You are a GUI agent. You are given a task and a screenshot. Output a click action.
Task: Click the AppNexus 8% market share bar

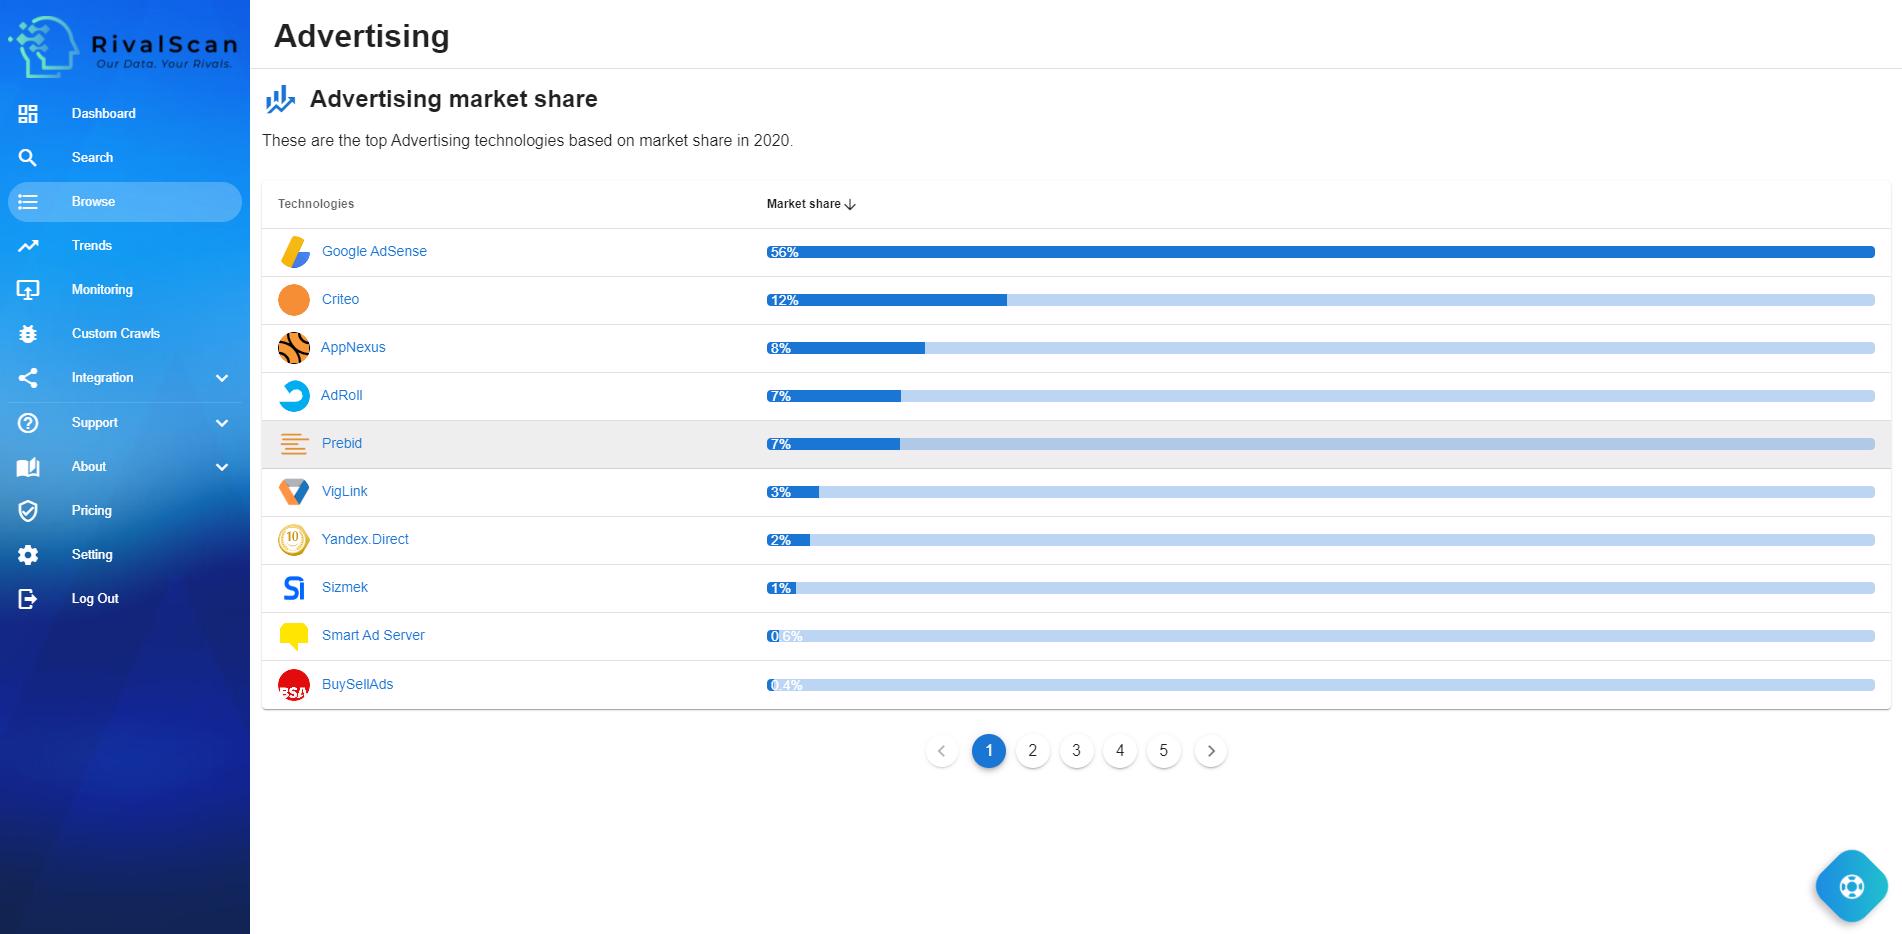[1320, 349]
